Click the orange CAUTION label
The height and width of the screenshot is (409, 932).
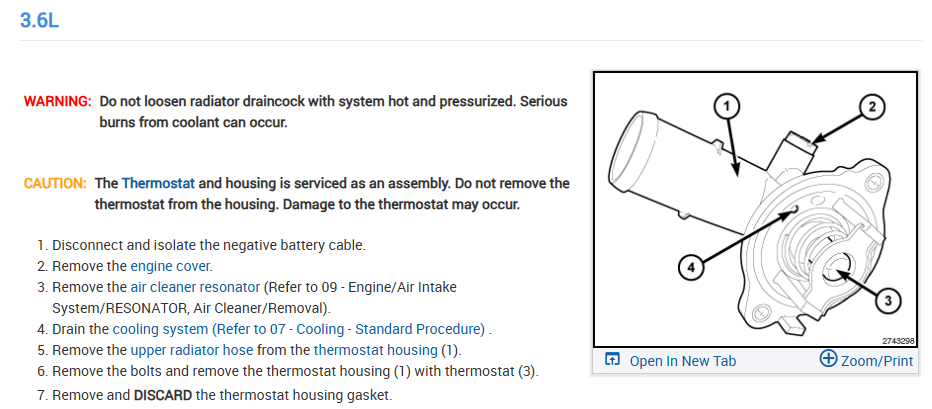click(56, 184)
